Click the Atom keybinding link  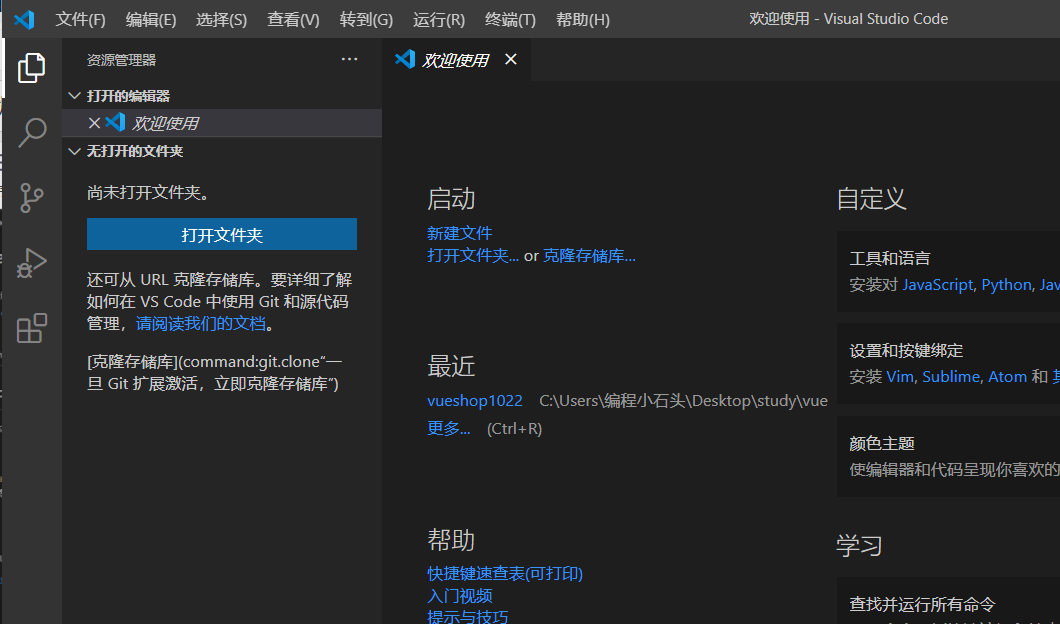pyautogui.click(x=1007, y=377)
